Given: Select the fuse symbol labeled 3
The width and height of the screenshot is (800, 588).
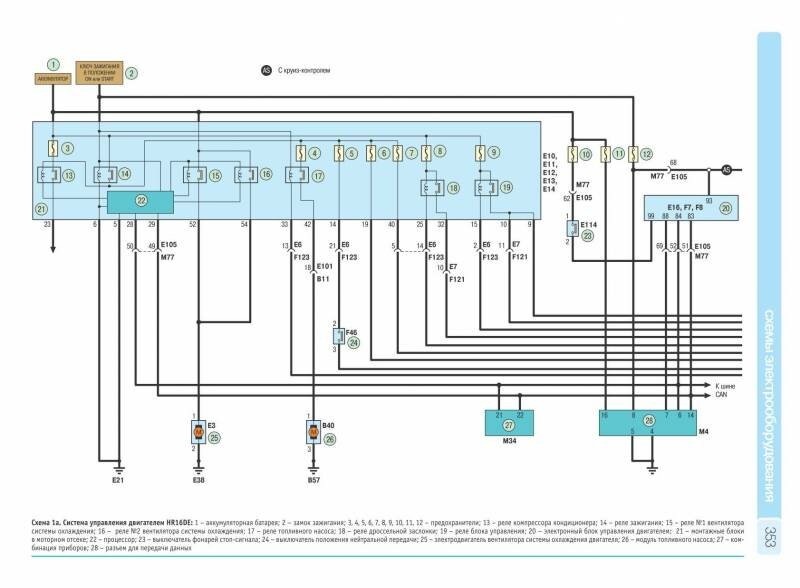Looking at the screenshot, I should point(52,149).
